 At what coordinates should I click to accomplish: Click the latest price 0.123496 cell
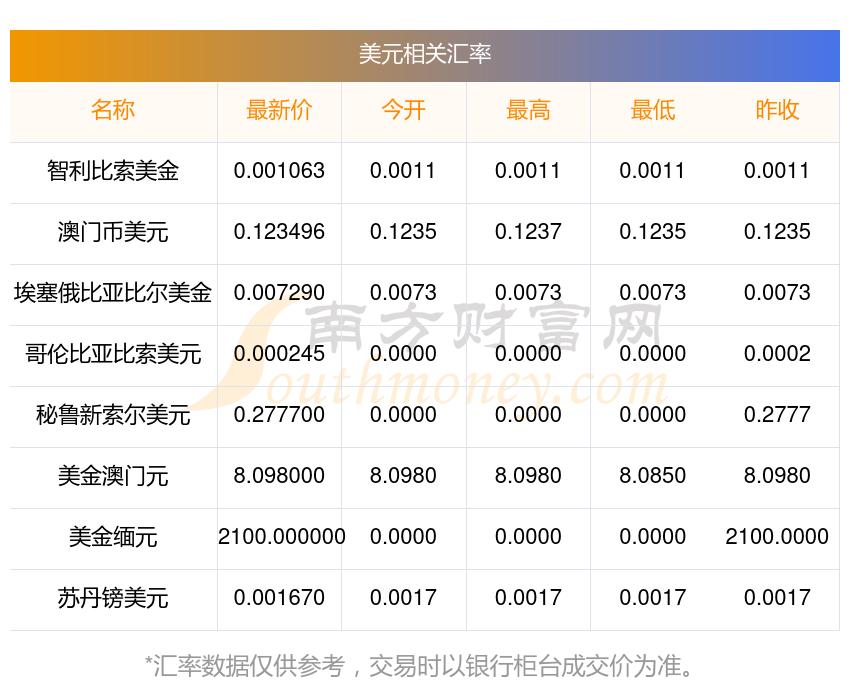pos(279,232)
